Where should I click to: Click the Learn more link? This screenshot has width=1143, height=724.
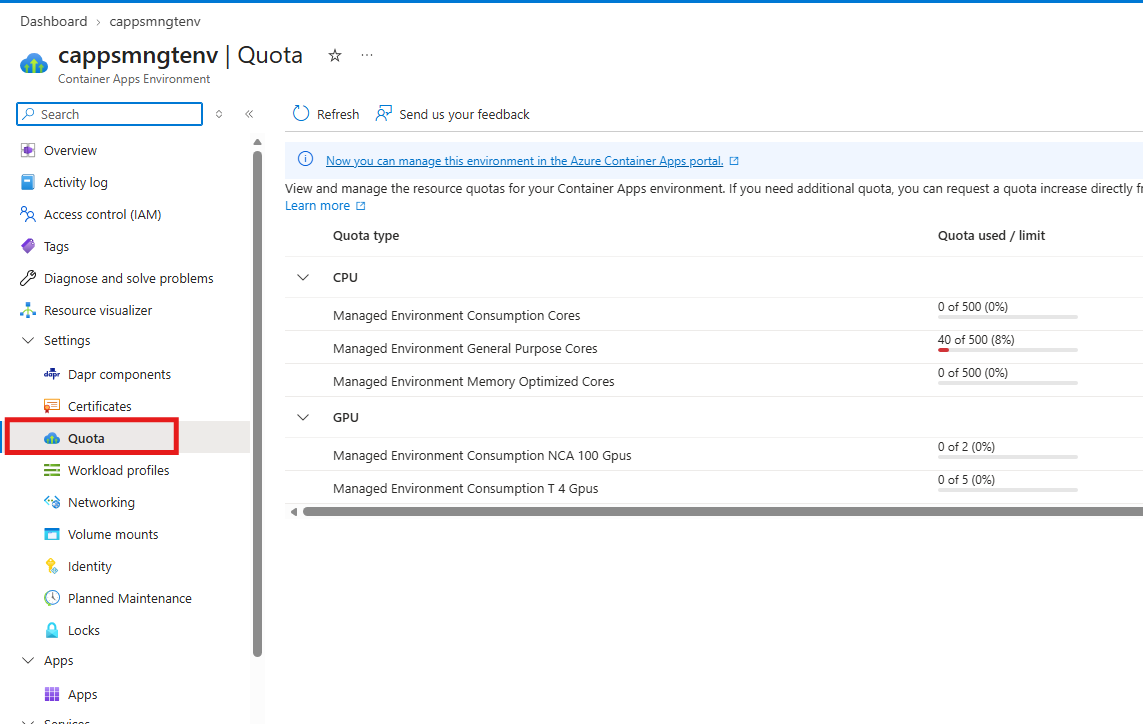click(x=317, y=206)
